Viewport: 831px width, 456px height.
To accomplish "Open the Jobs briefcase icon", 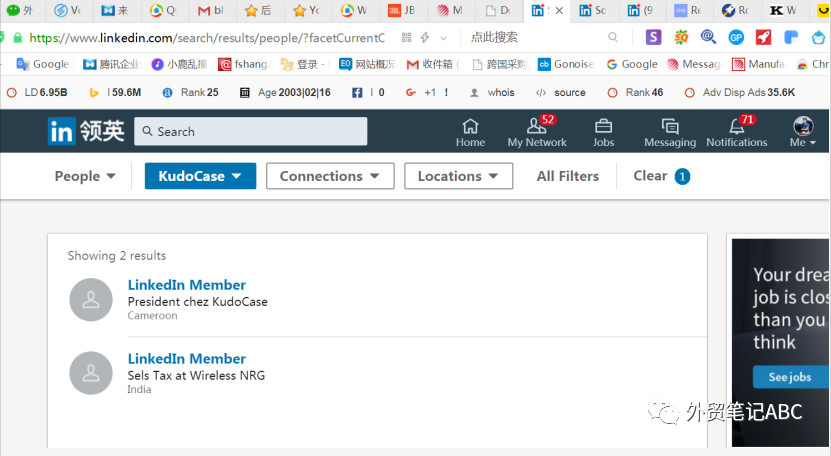I will pyautogui.click(x=603, y=133).
